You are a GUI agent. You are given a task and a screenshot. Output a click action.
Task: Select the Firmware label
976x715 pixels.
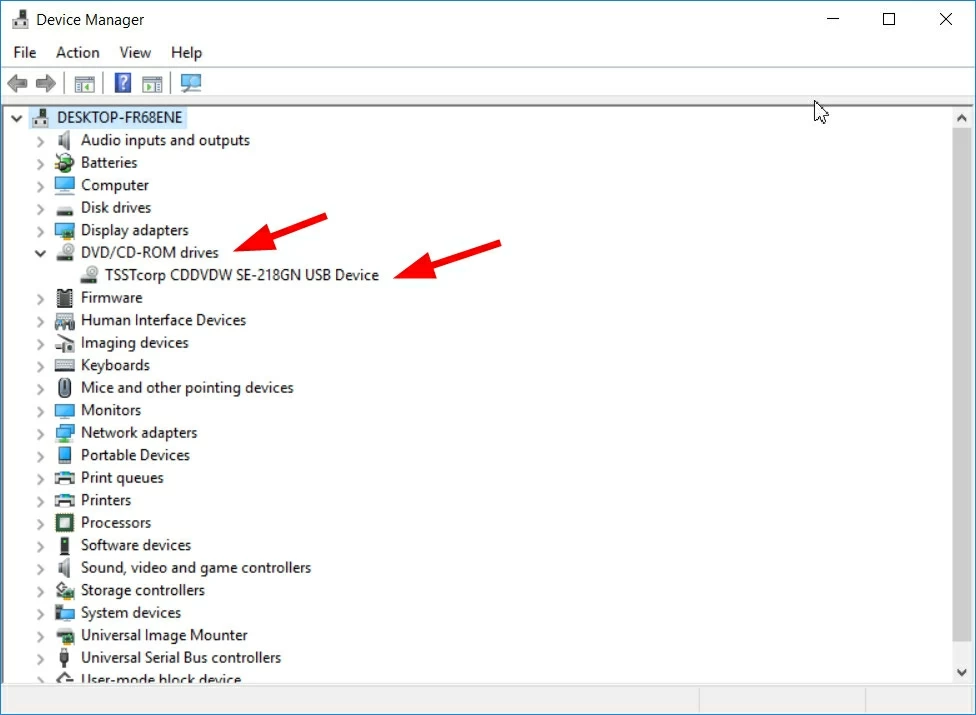point(111,297)
